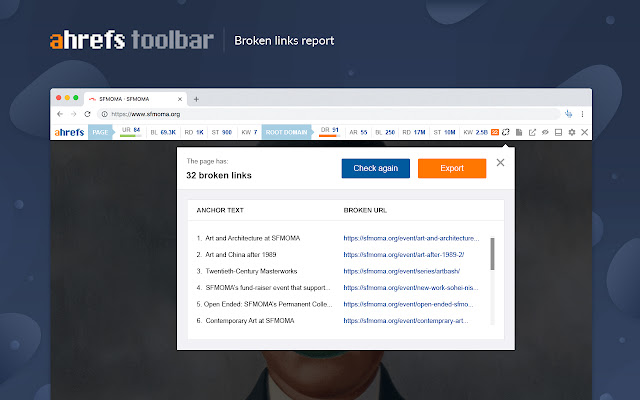The height and width of the screenshot is (400, 640).
Task: Click the site info icon in address bar
Action: pos(104,114)
